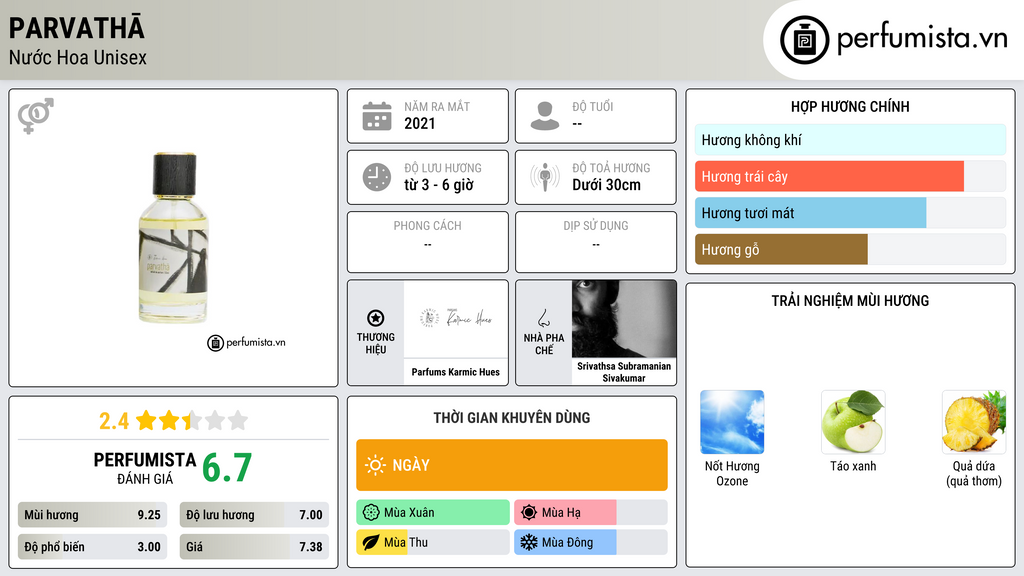Click the green 6.7 Perfumista score

(x=227, y=468)
